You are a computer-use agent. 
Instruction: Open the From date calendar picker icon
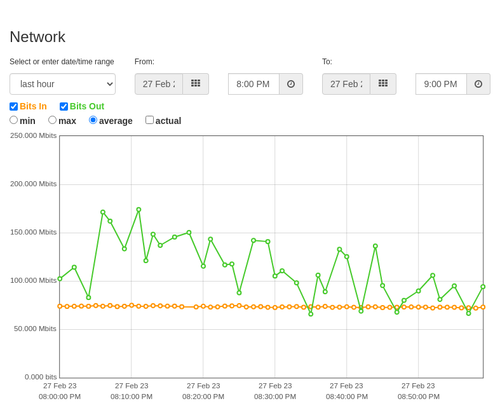click(x=196, y=84)
